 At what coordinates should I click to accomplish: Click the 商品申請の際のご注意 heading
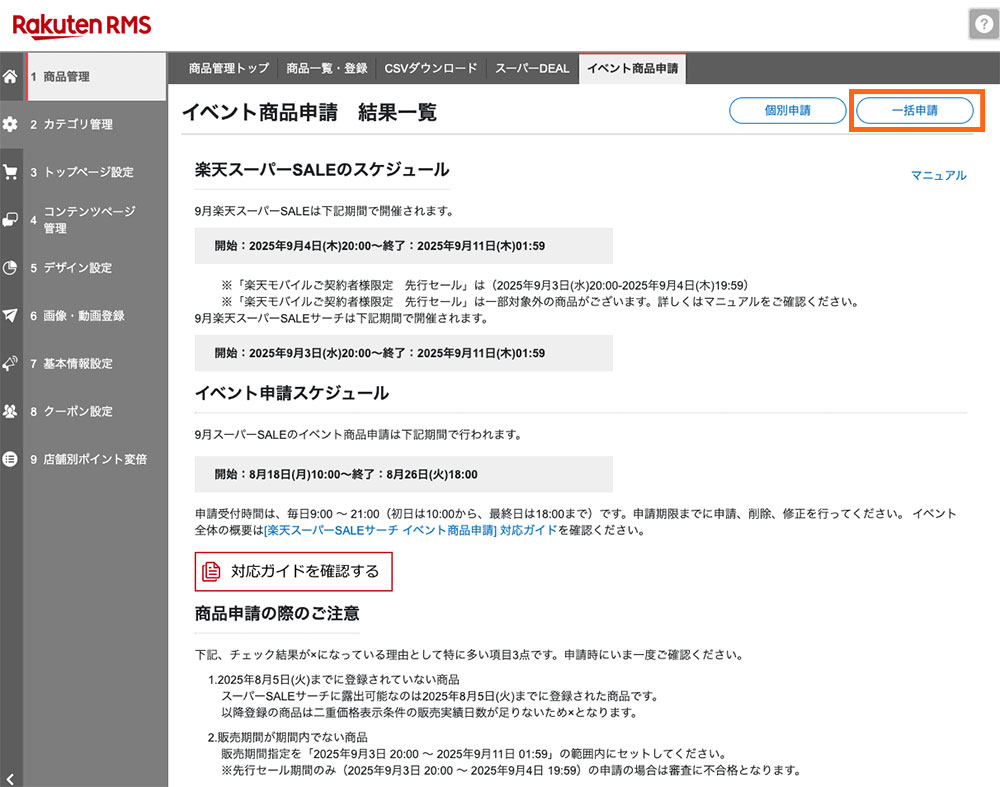[277, 614]
